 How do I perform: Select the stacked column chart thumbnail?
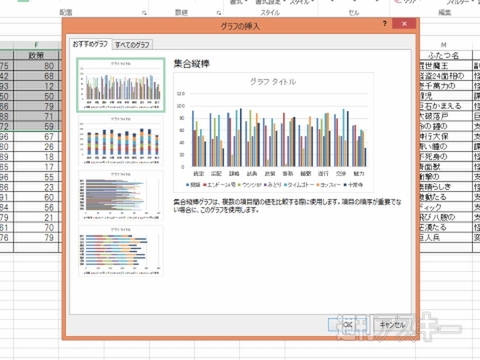pyautogui.click(x=121, y=140)
